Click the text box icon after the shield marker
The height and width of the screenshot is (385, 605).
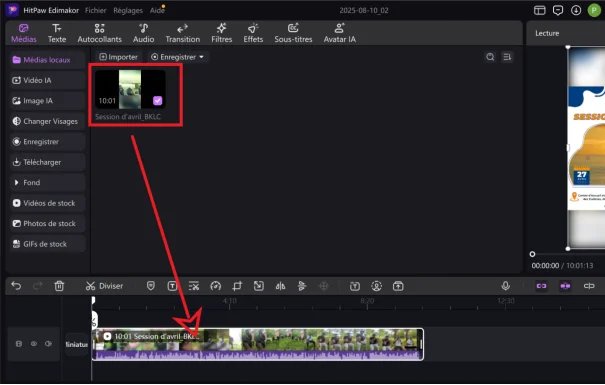point(172,286)
